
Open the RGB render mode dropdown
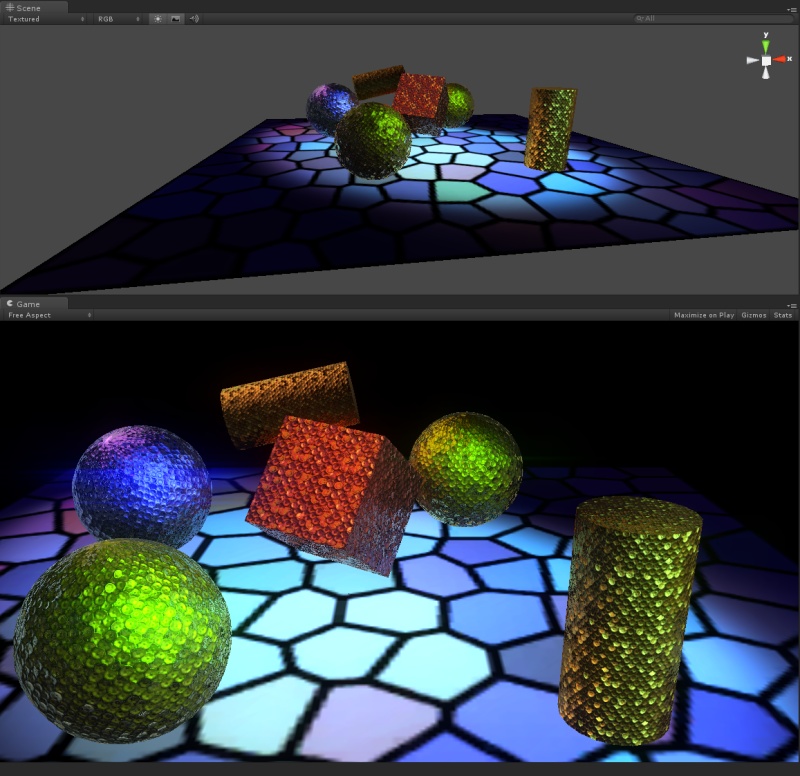[x=105, y=18]
